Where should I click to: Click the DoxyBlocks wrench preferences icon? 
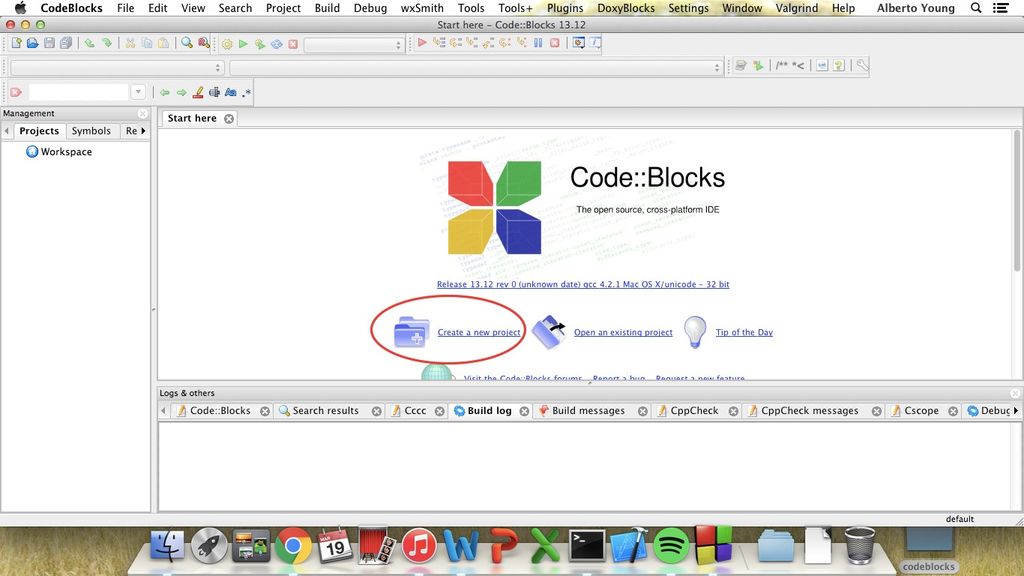pos(862,65)
